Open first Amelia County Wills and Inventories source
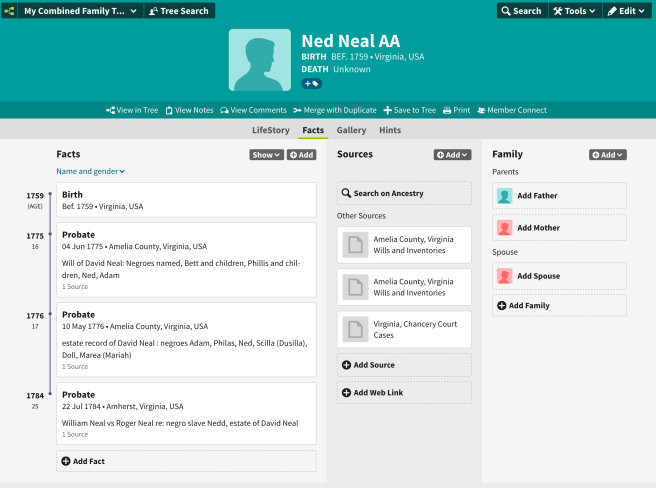Image resolution: width=656 pixels, height=488 pixels. pos(404,245)
